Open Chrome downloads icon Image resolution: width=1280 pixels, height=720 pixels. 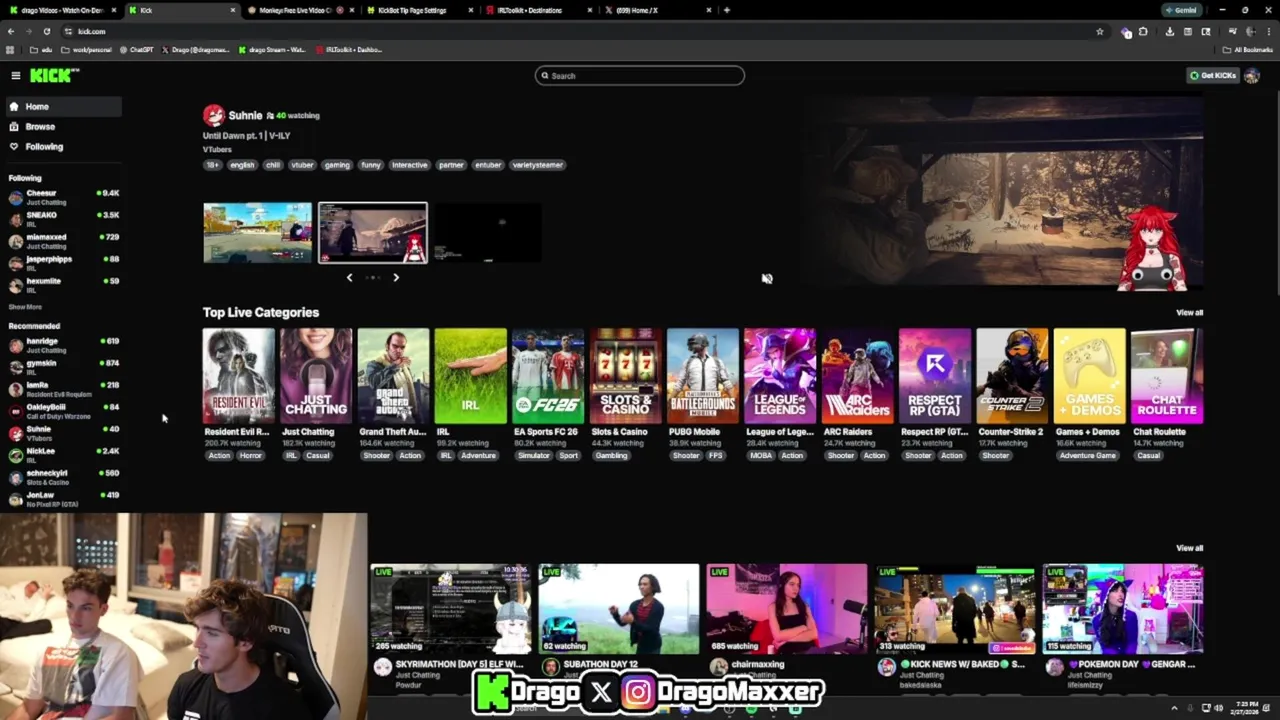[1170, 31]
